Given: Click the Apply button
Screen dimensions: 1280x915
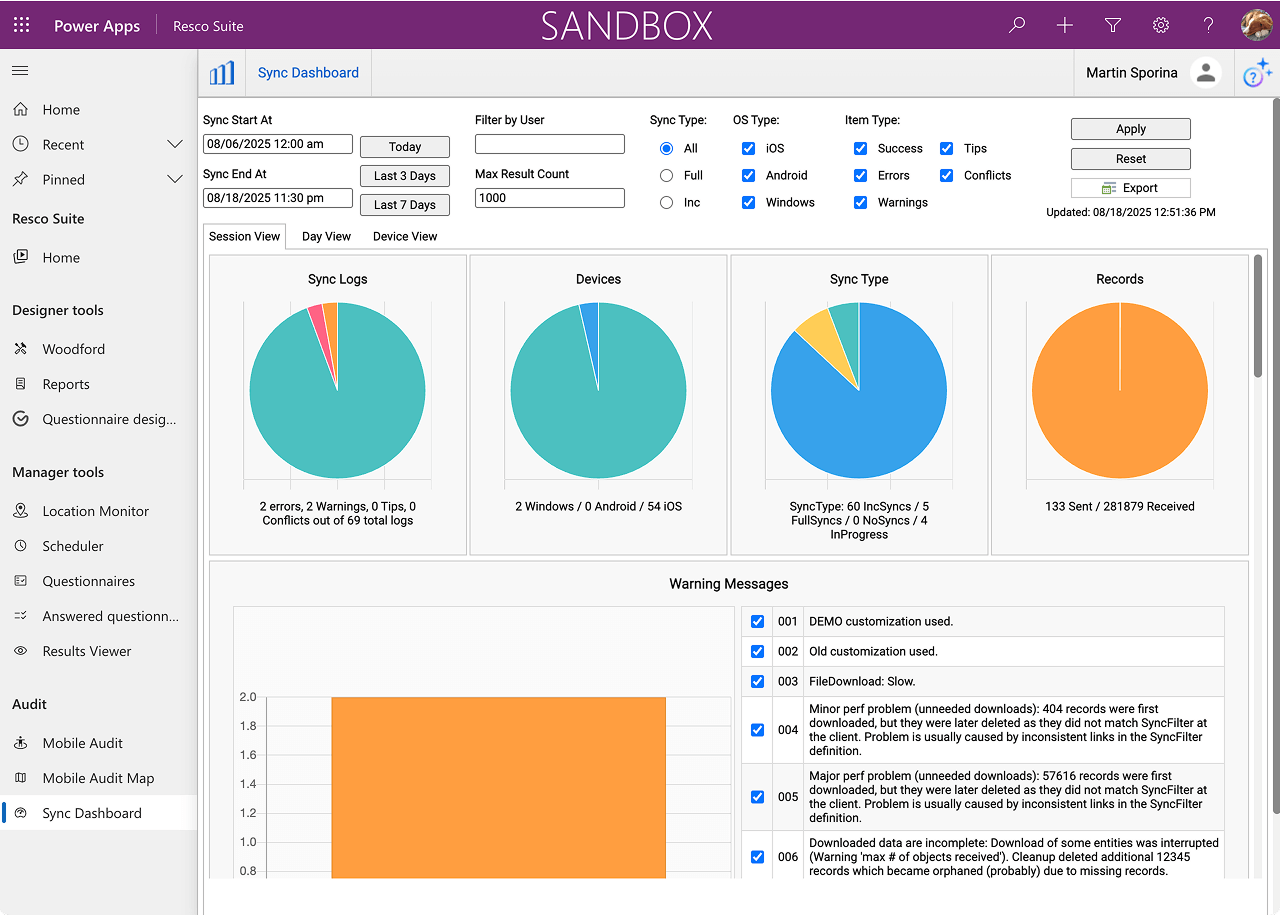Looking at the screenshot, I should [x=1130, y=129].
